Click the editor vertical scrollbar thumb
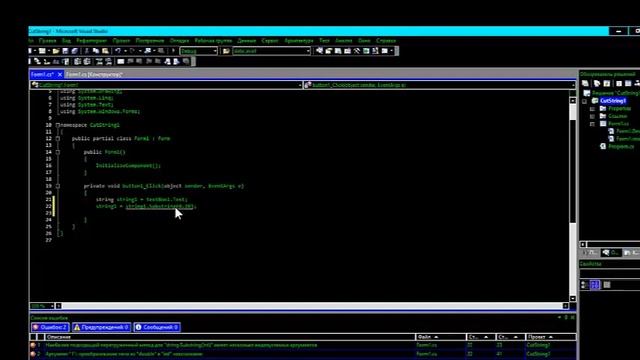 [573, 171]
